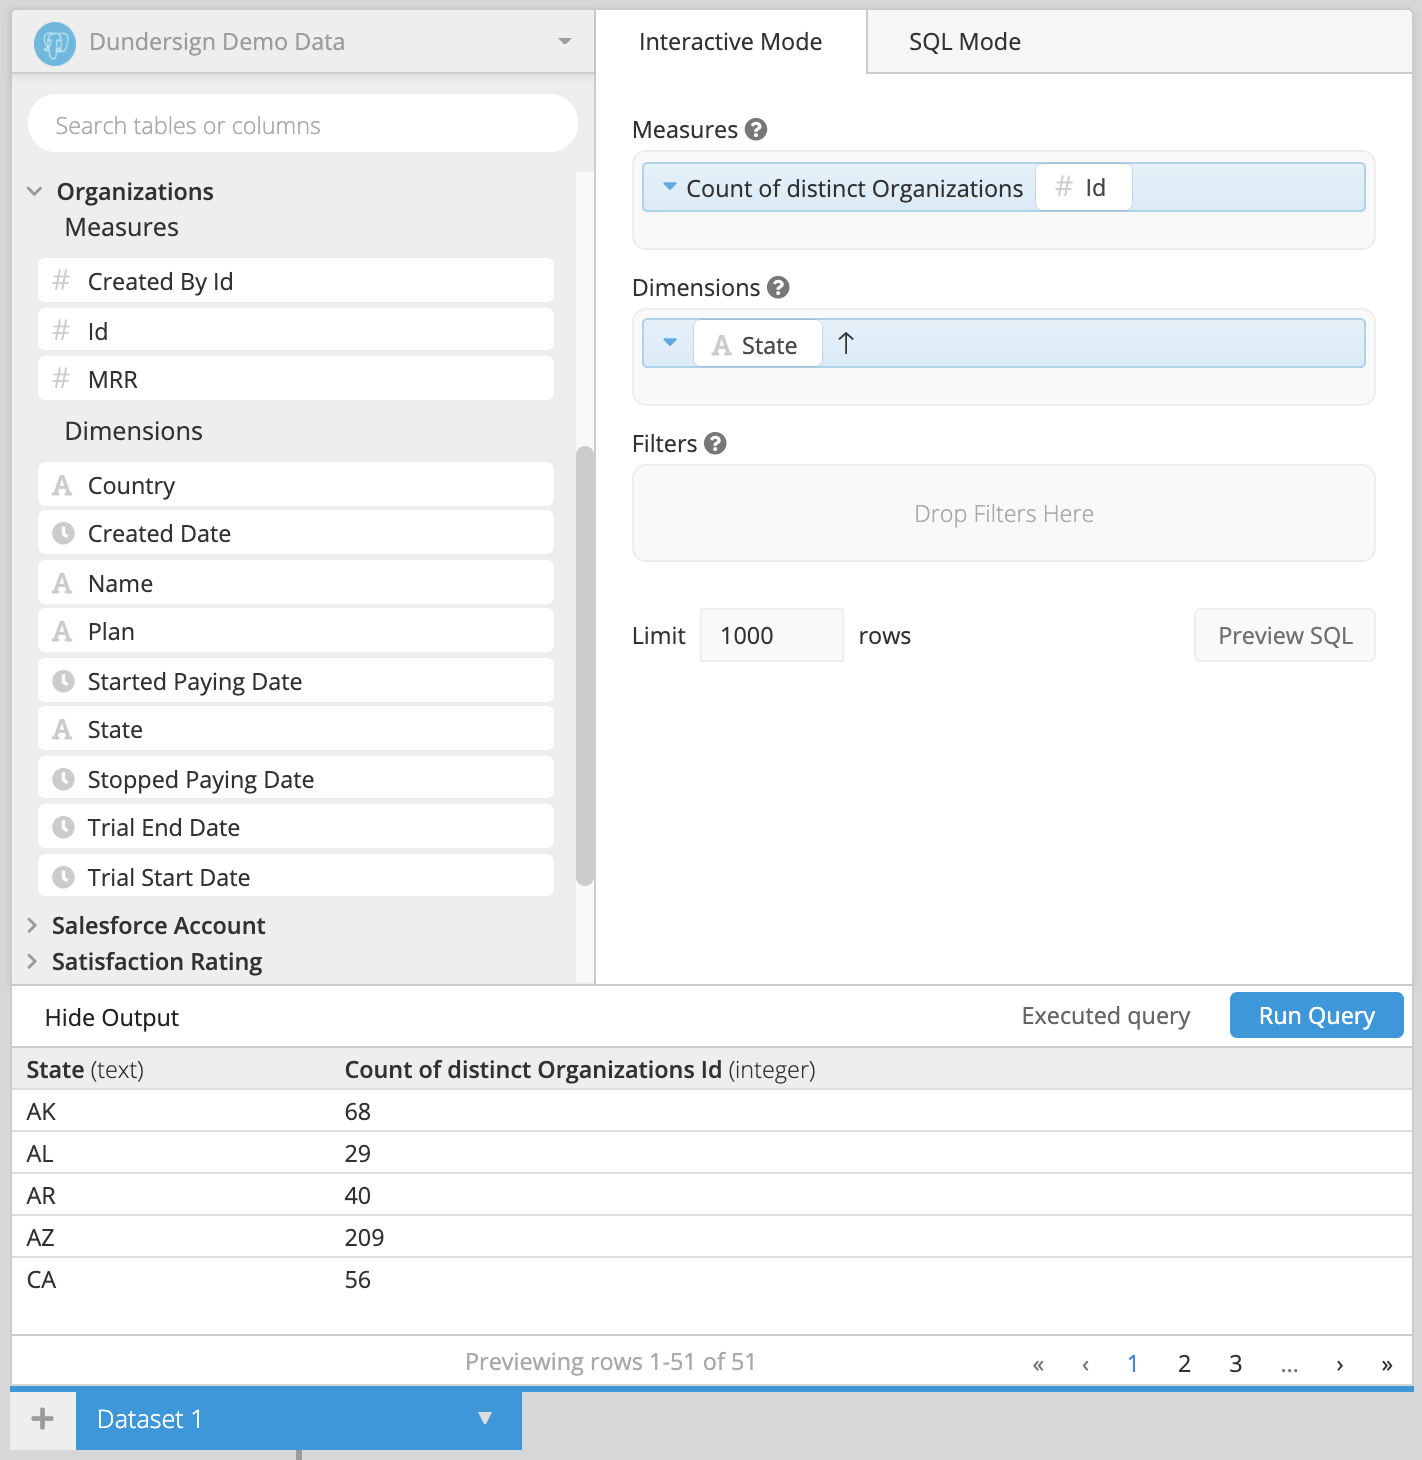Click Hide Output link
The height and width of the screenshot is (1460, 1422).
[112, 1017]
